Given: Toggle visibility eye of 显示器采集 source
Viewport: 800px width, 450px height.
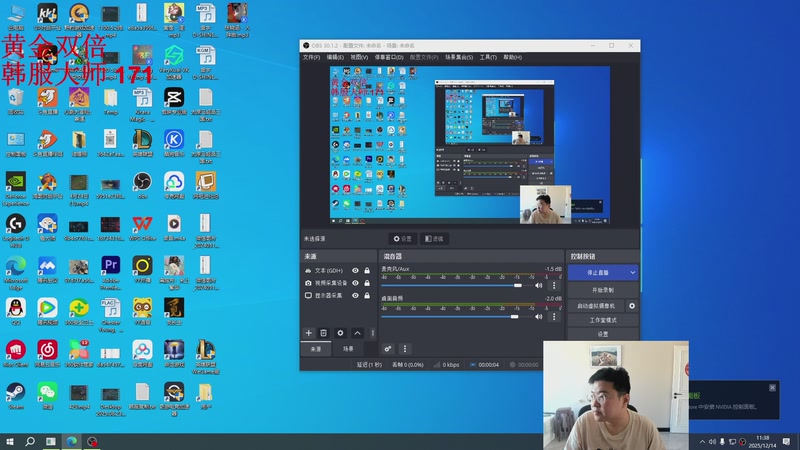Looking at the screenshot, I should 355,295.
